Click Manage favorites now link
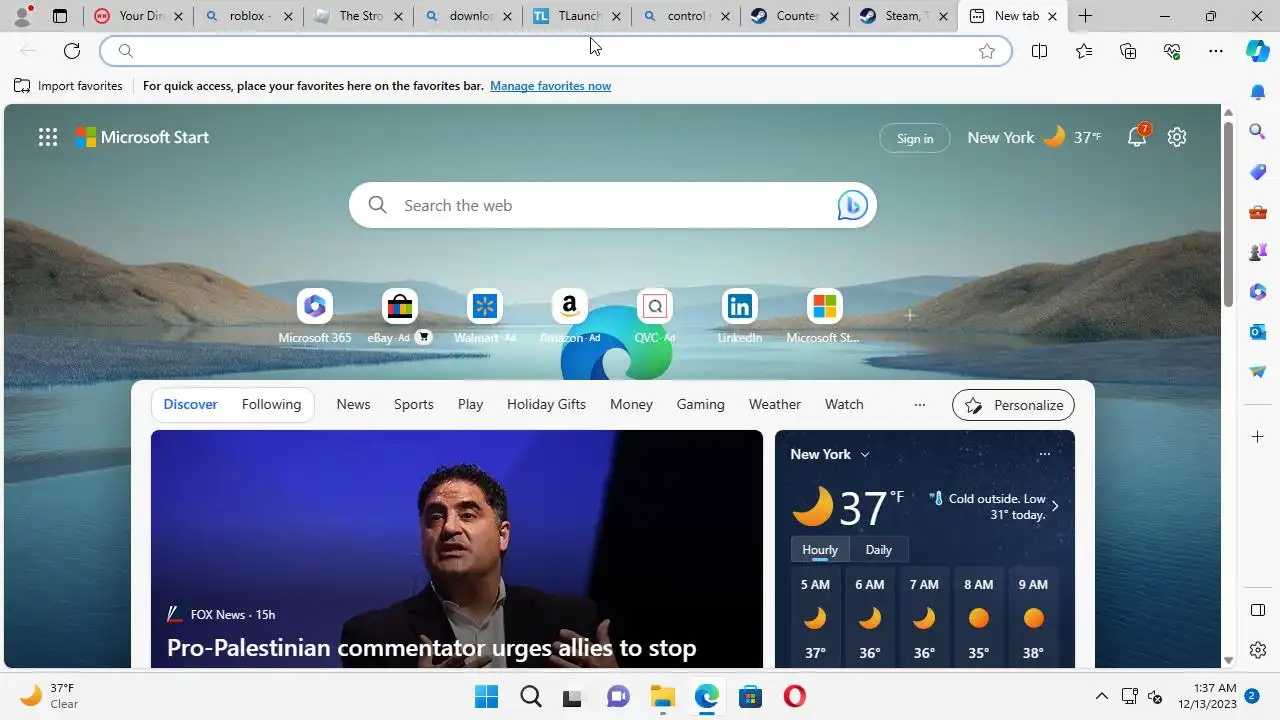The width and height of the screenshot is (1280, 720). (x=550, y=86)
